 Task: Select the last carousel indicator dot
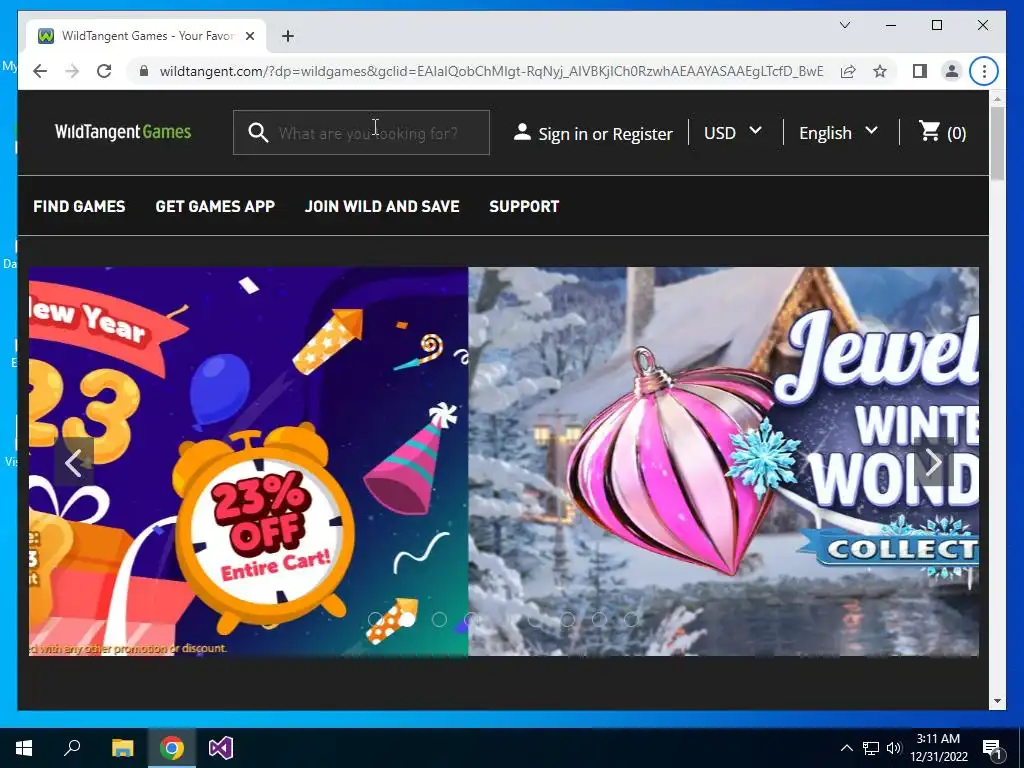tap(631, 619)
